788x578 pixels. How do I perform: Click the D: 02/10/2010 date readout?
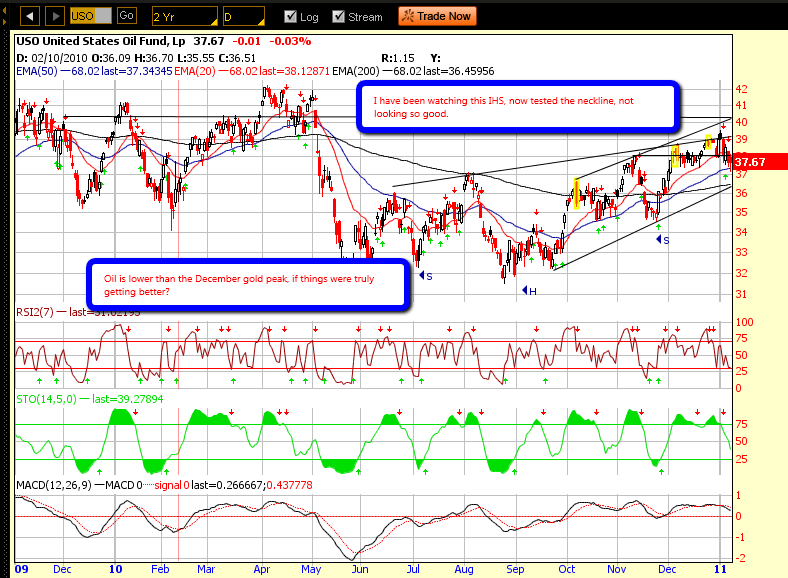(x=52, y=58)
